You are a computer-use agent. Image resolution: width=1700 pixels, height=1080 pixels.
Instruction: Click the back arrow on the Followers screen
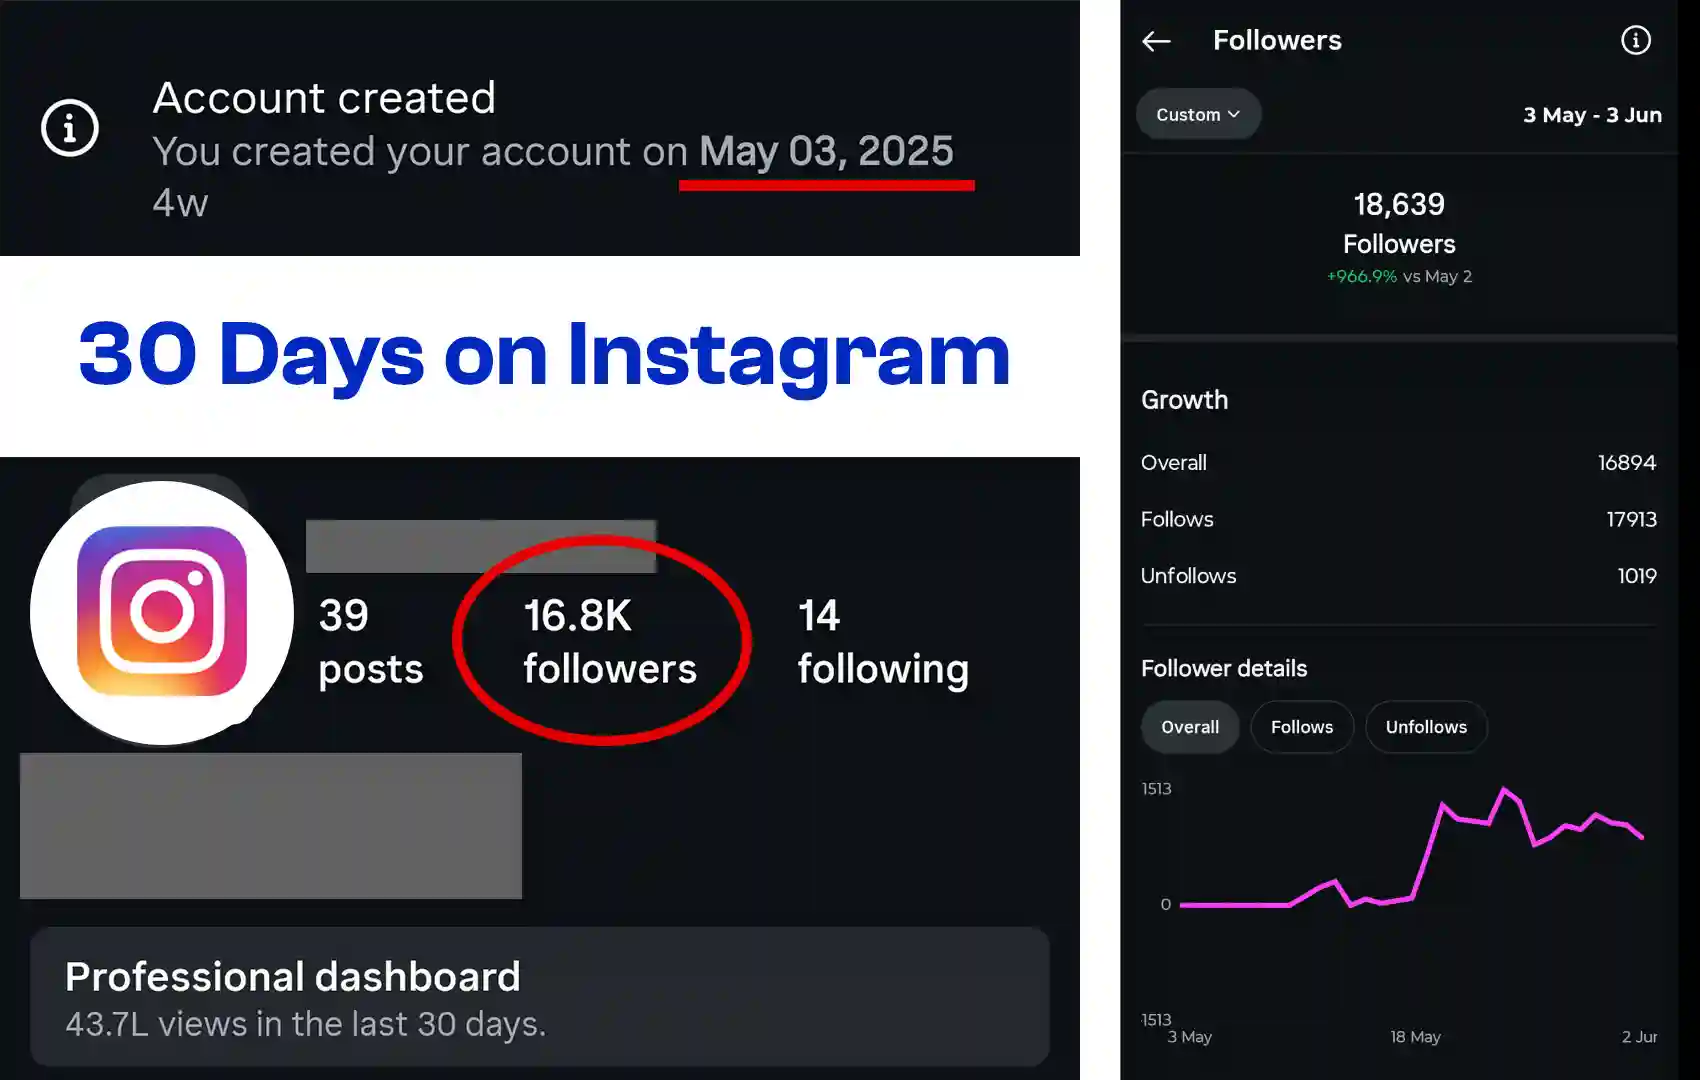coord(1155,40)
